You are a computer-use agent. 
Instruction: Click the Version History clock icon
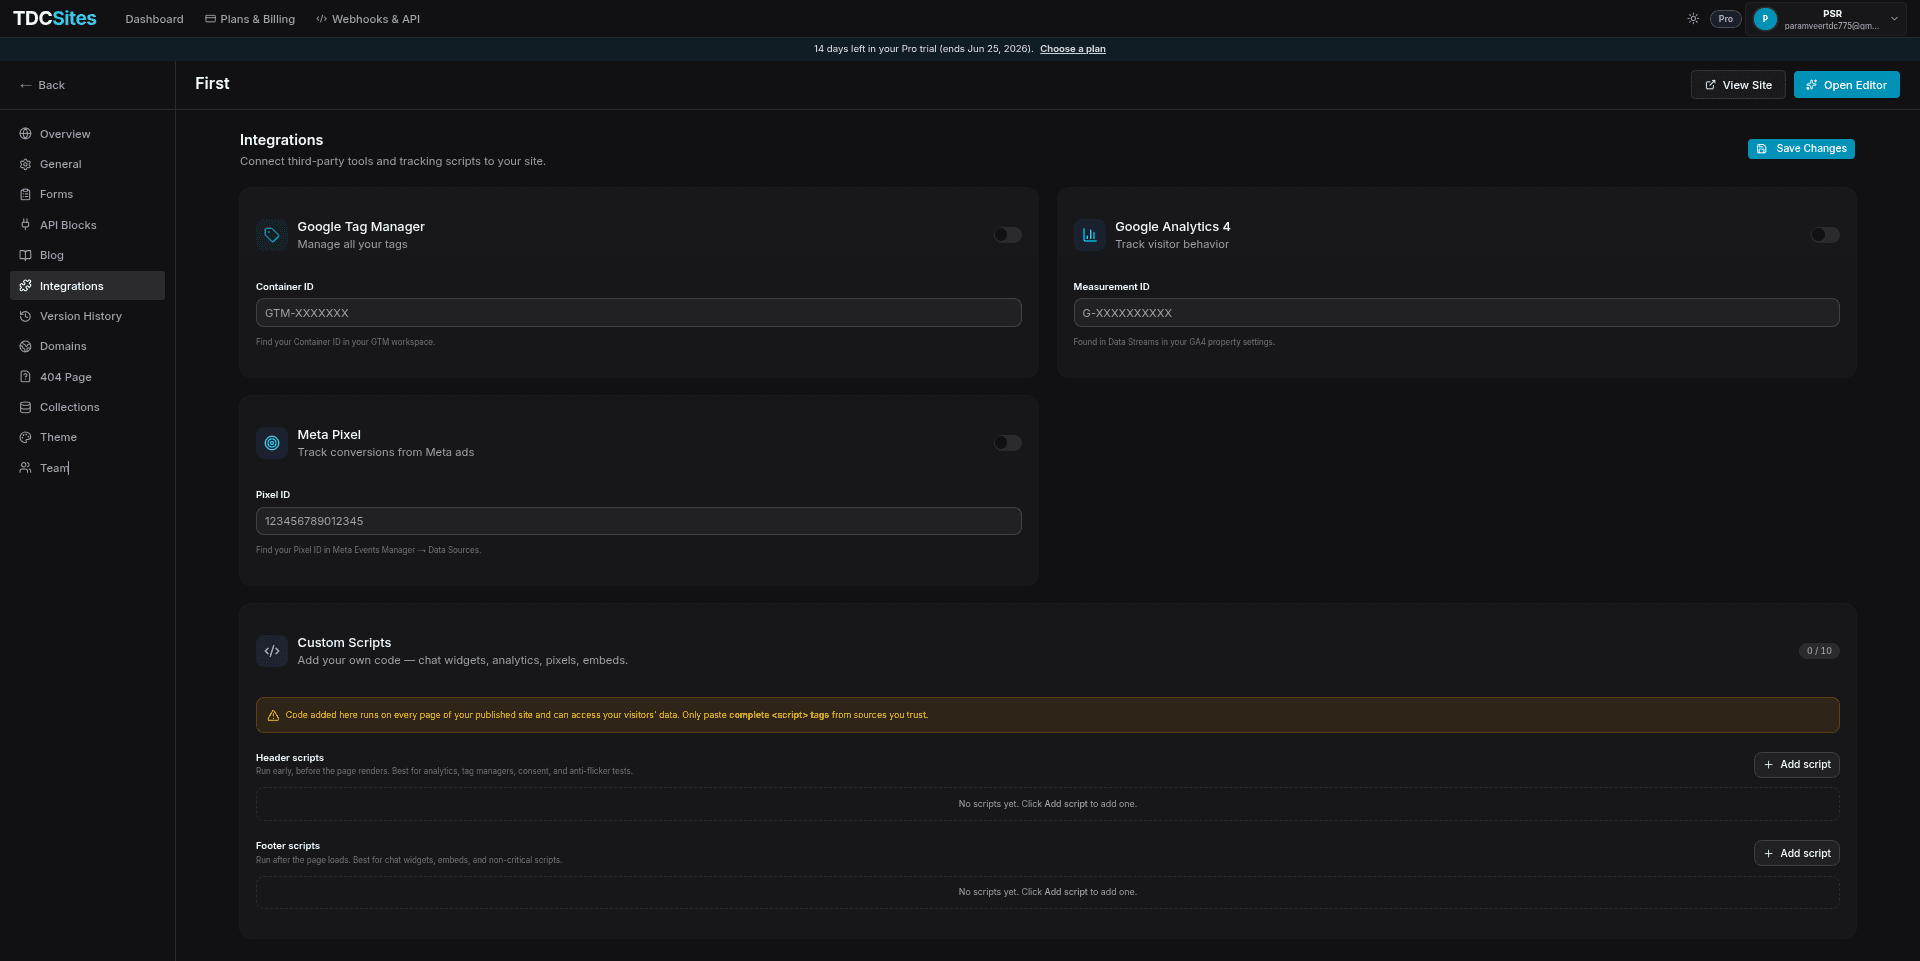tap(25, 316)
